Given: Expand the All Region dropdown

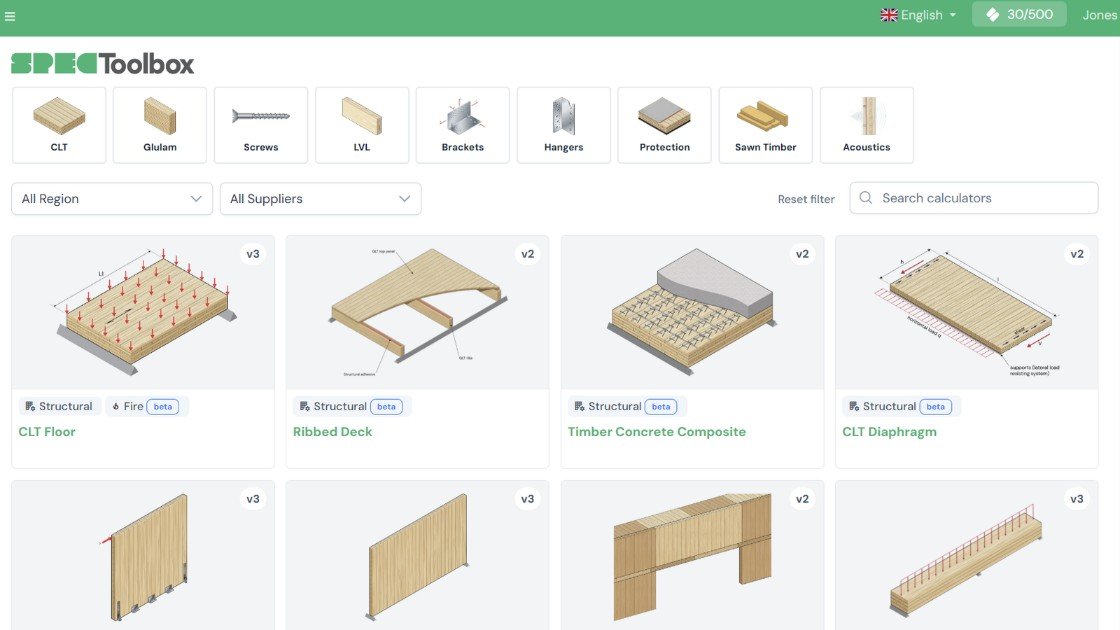Looking at the screenshot, I should point(112,199).
